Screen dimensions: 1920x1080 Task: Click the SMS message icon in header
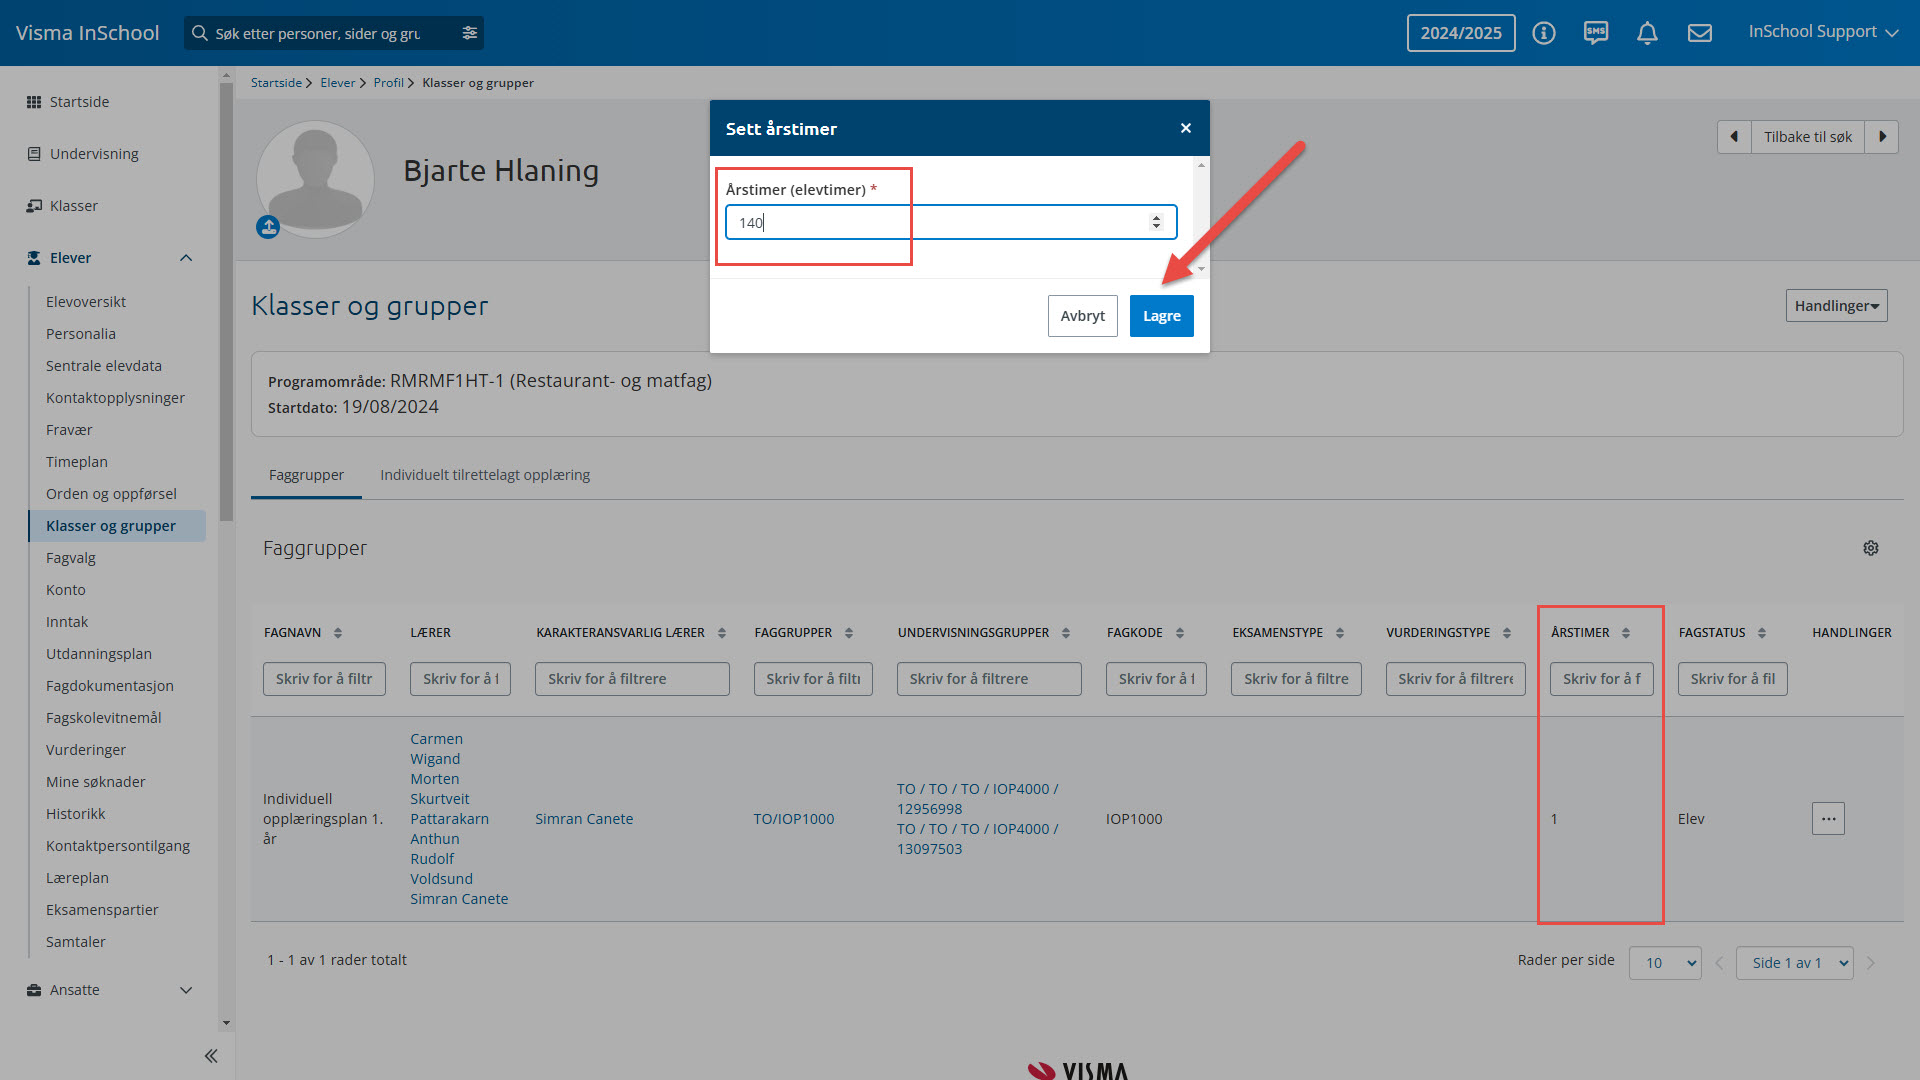click(x=1595, y=33)
